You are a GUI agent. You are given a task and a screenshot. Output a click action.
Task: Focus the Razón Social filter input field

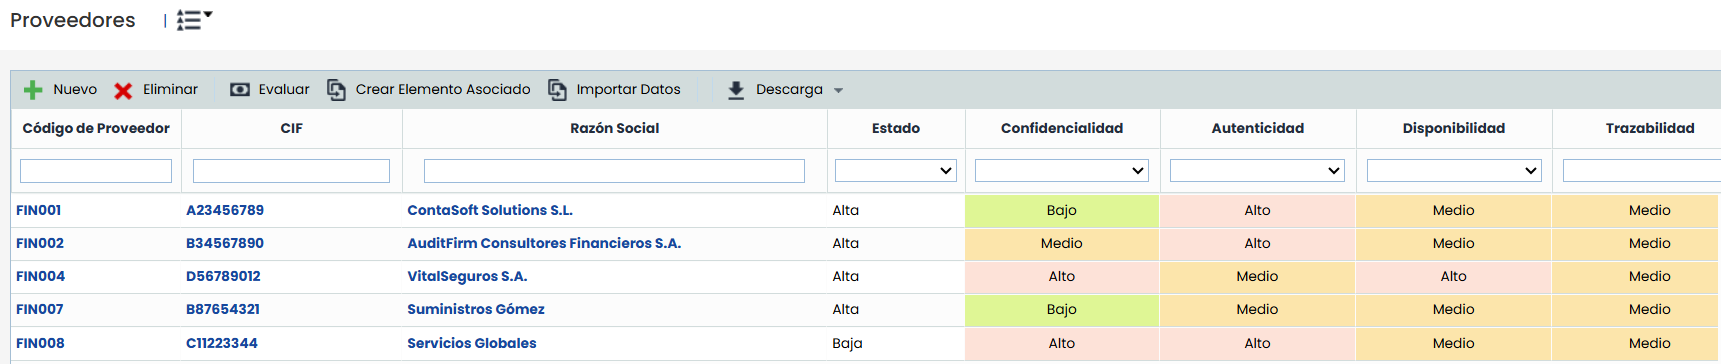[614, 171]
